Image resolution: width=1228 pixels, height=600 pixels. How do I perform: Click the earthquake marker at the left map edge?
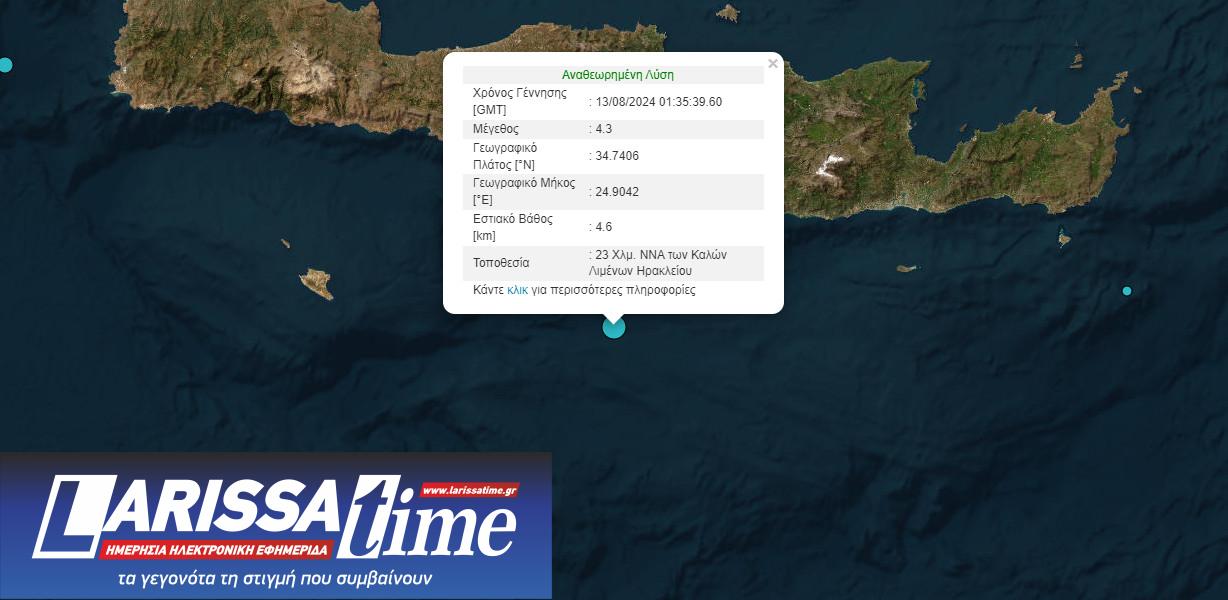pos(5,65)
